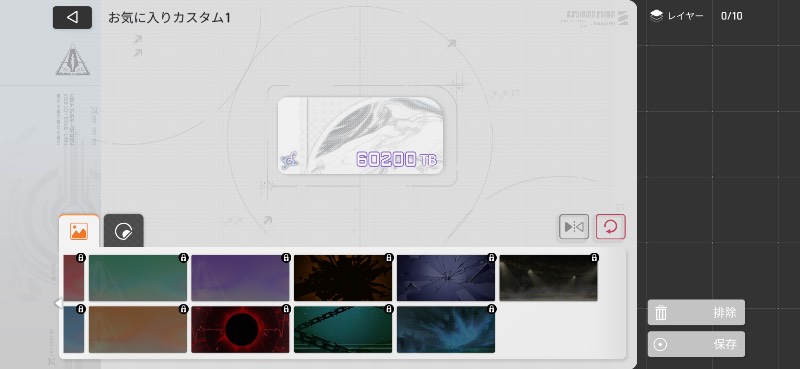Go back using the left arrow button
This screenshot has width=800, height=369.
pos(72,17)
